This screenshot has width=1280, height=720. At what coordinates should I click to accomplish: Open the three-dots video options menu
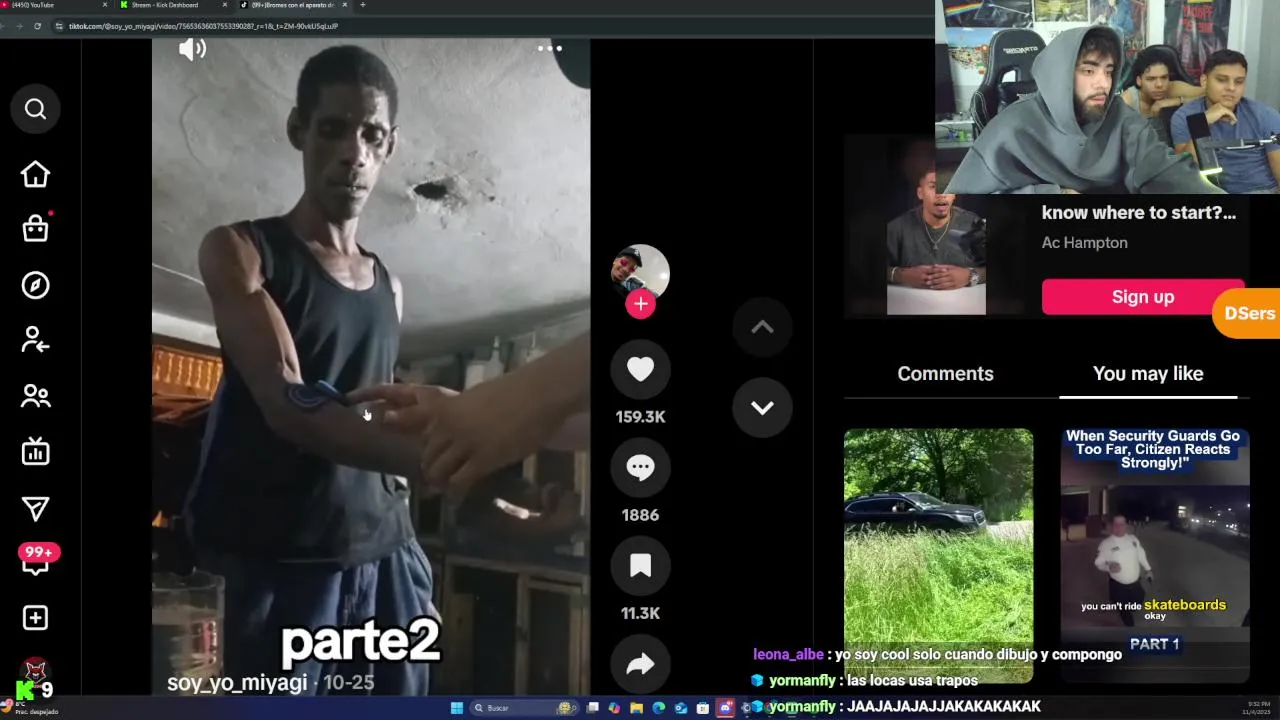pyautogui.click(x=550, y=48)
